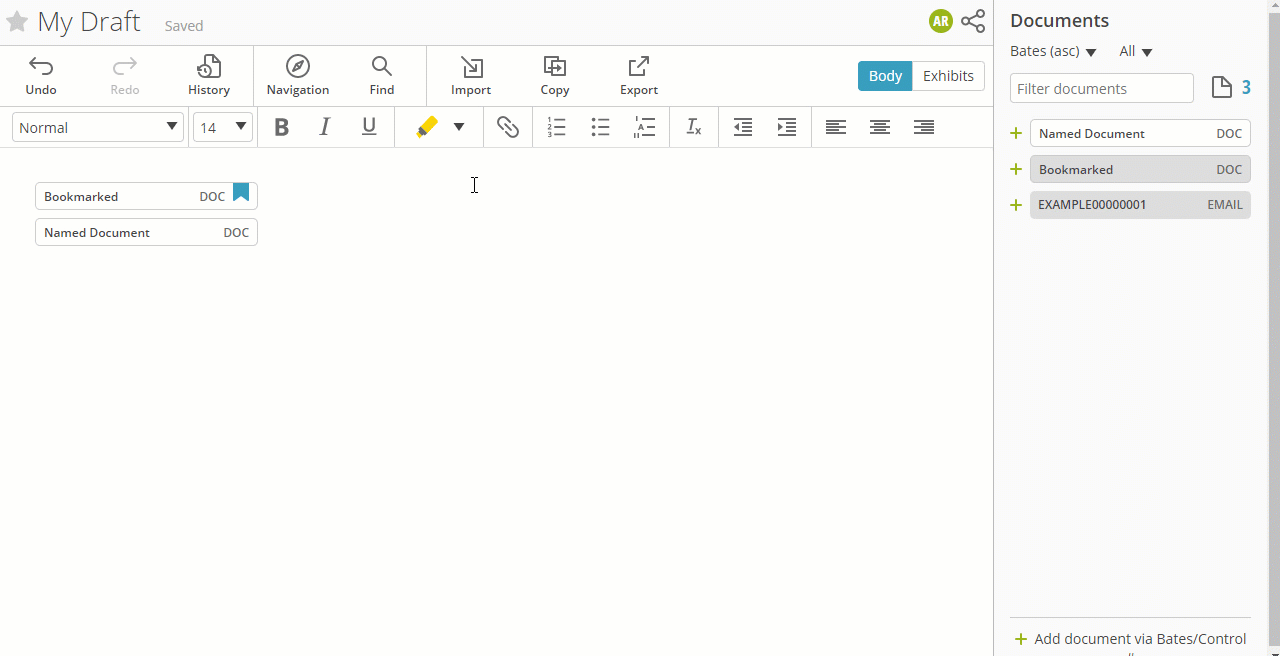Viewport: 1280px width, 656px height.
Task: Click the Named Document chip in the draft
Action: [146, 232]
